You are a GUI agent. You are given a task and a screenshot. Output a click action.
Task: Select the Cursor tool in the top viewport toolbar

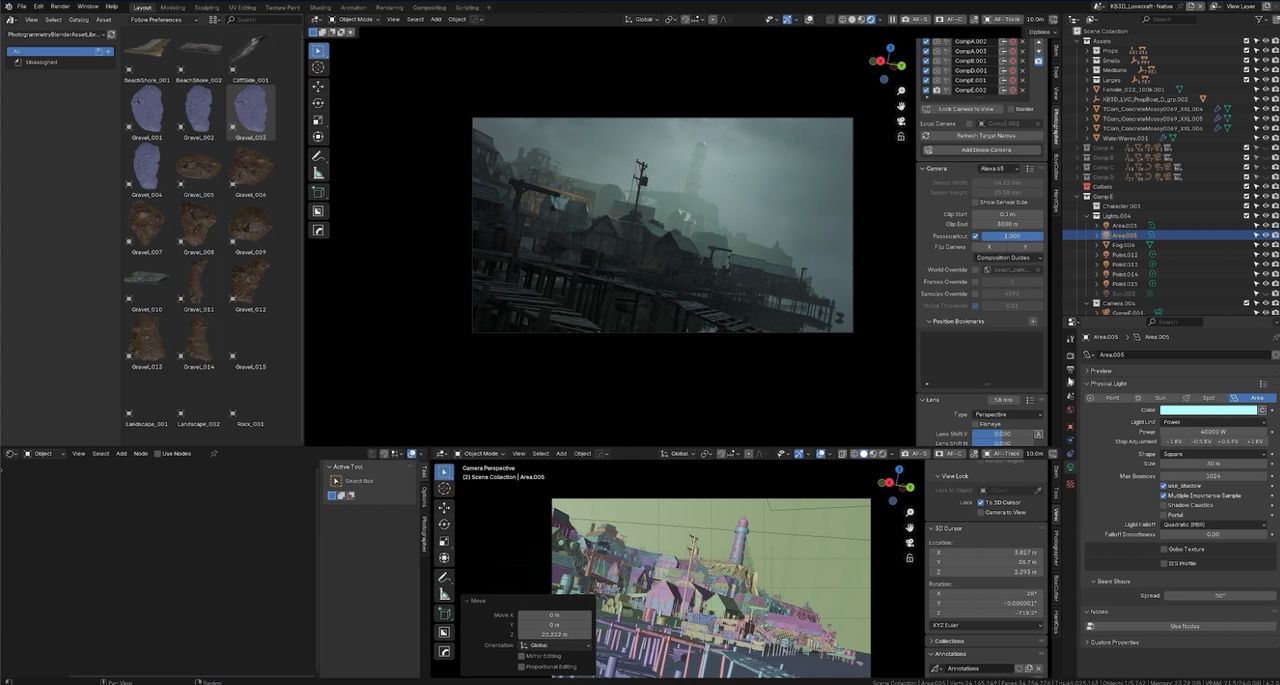318,67
